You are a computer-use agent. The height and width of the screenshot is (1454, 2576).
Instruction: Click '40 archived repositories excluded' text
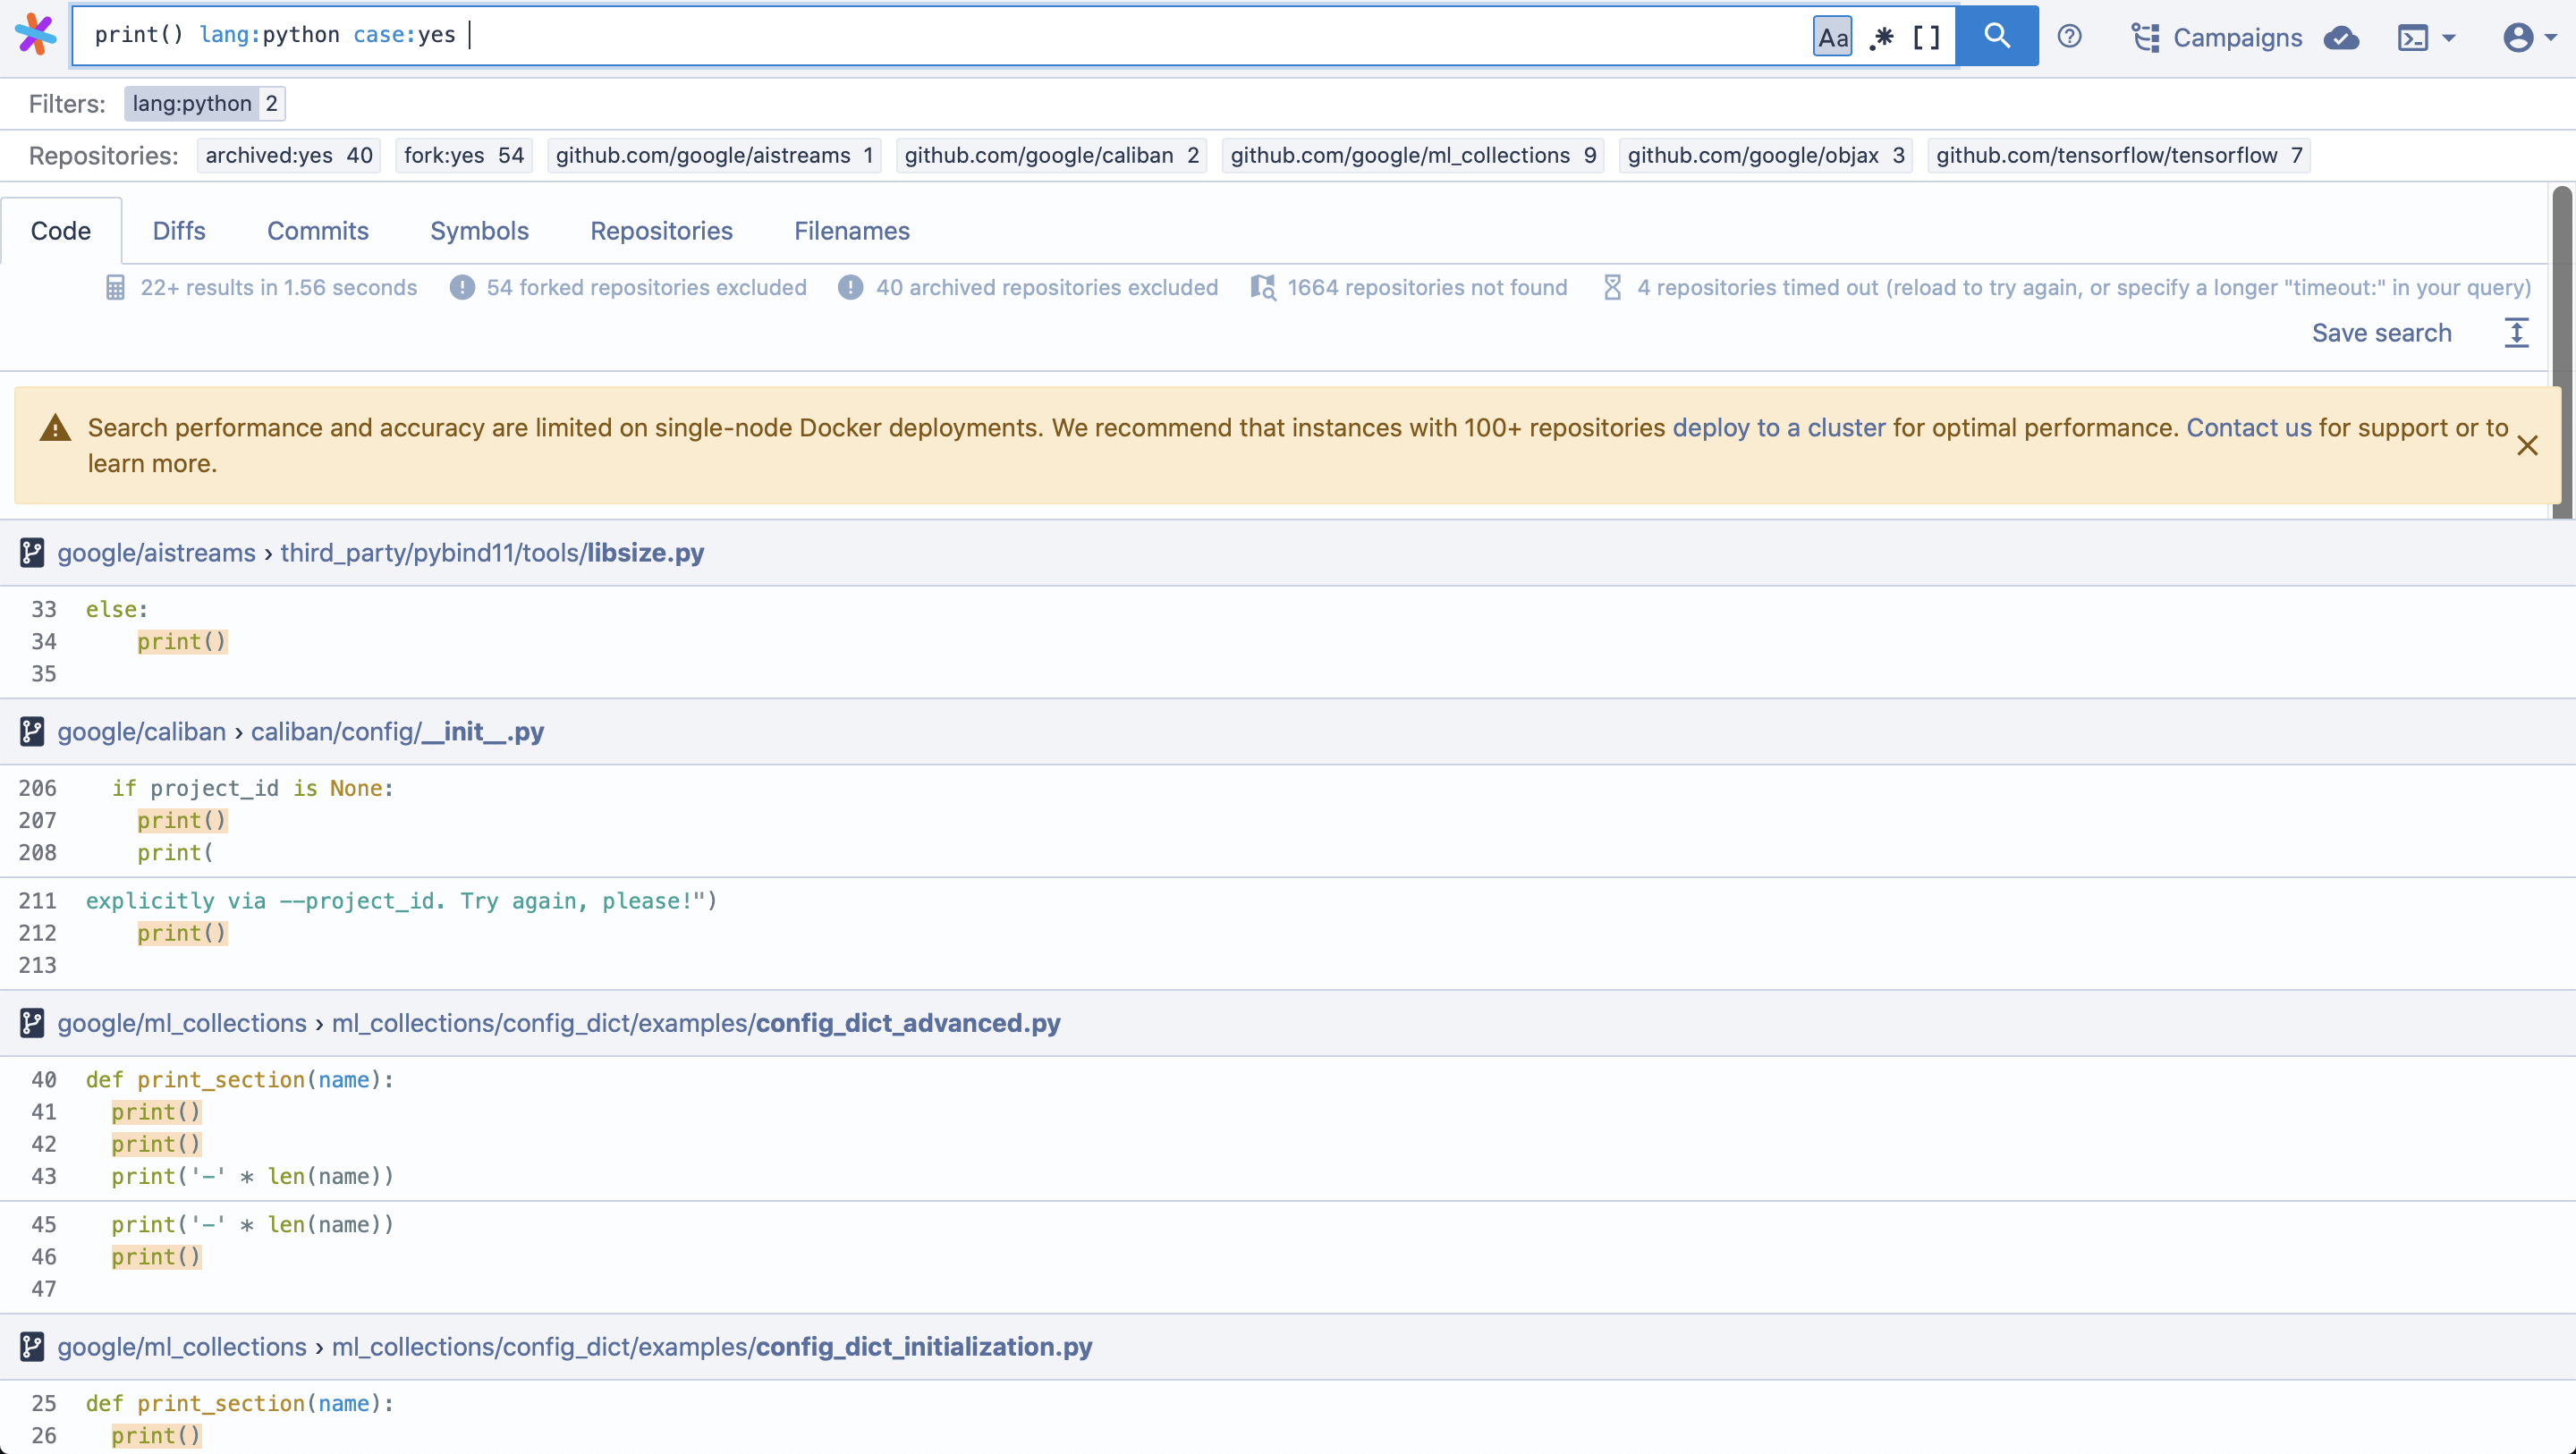pos(1047,288)
